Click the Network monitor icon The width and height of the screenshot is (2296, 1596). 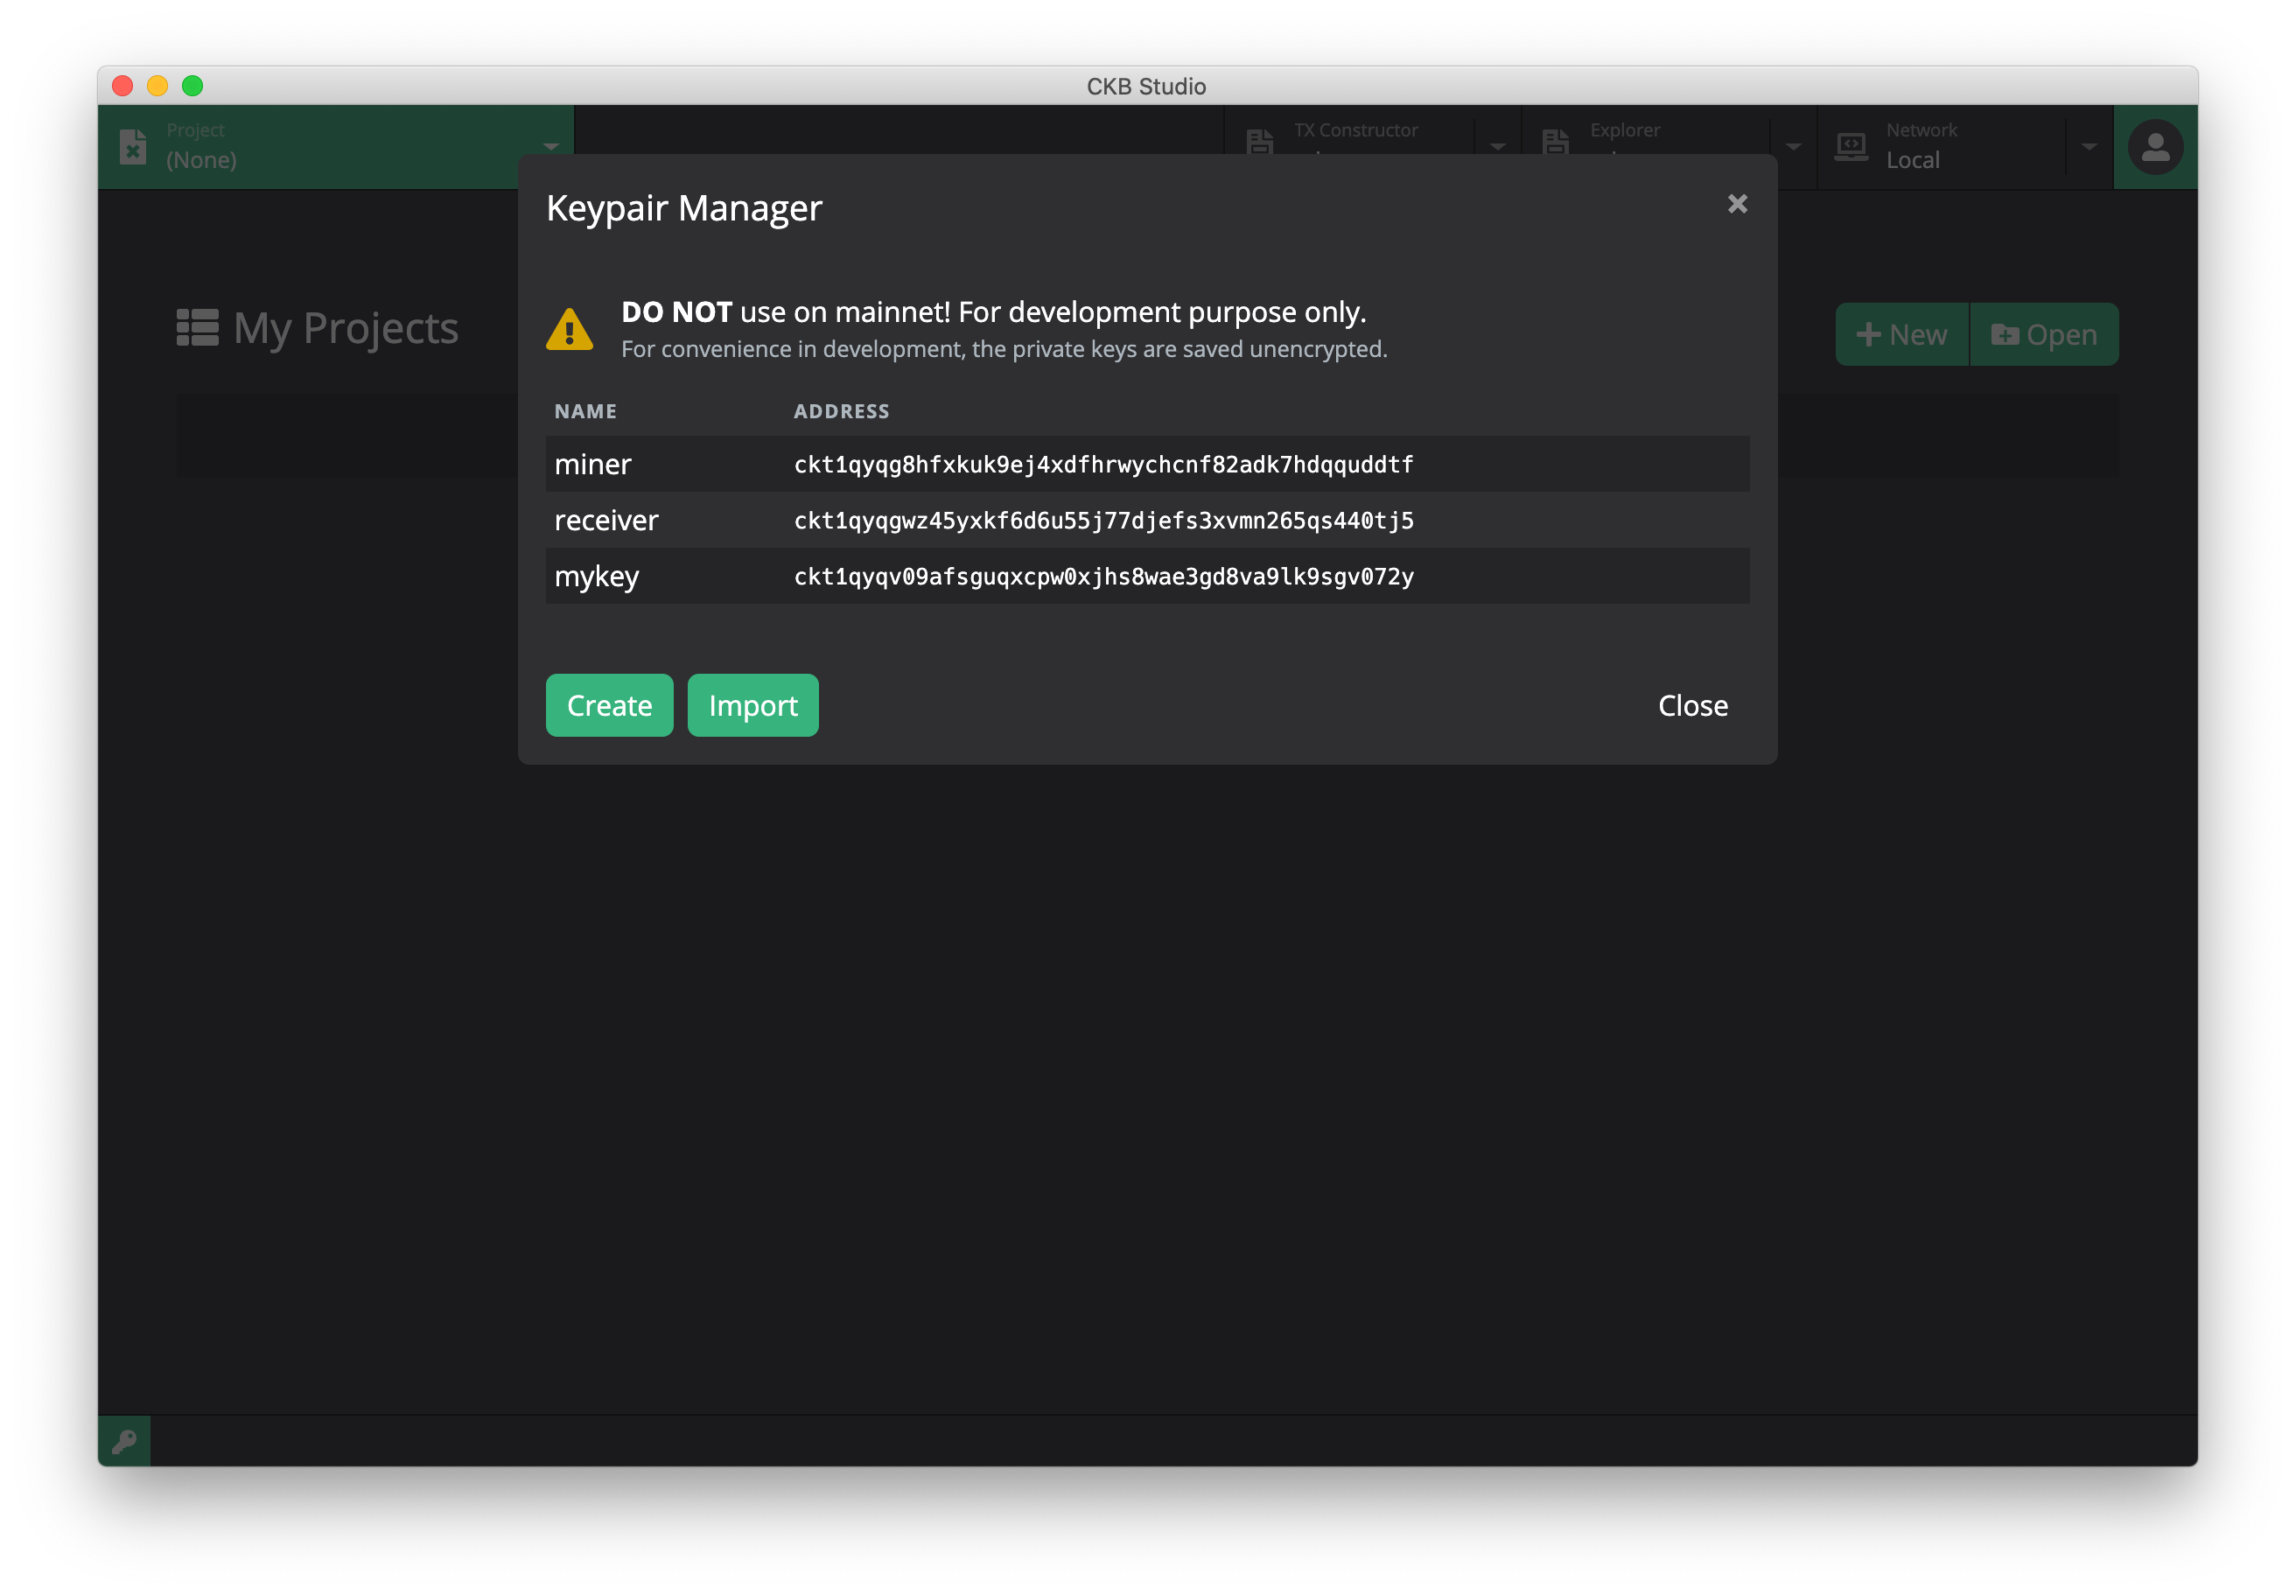(1851, 146)
